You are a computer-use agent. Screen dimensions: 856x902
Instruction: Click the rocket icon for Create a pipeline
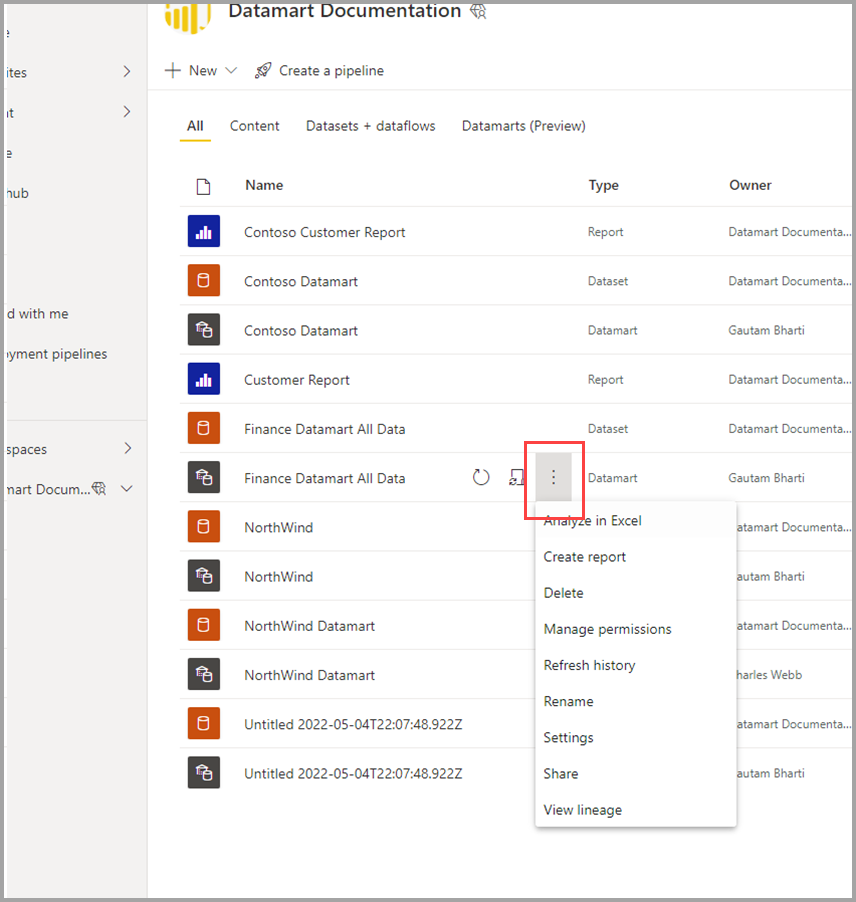click(262, 70)
